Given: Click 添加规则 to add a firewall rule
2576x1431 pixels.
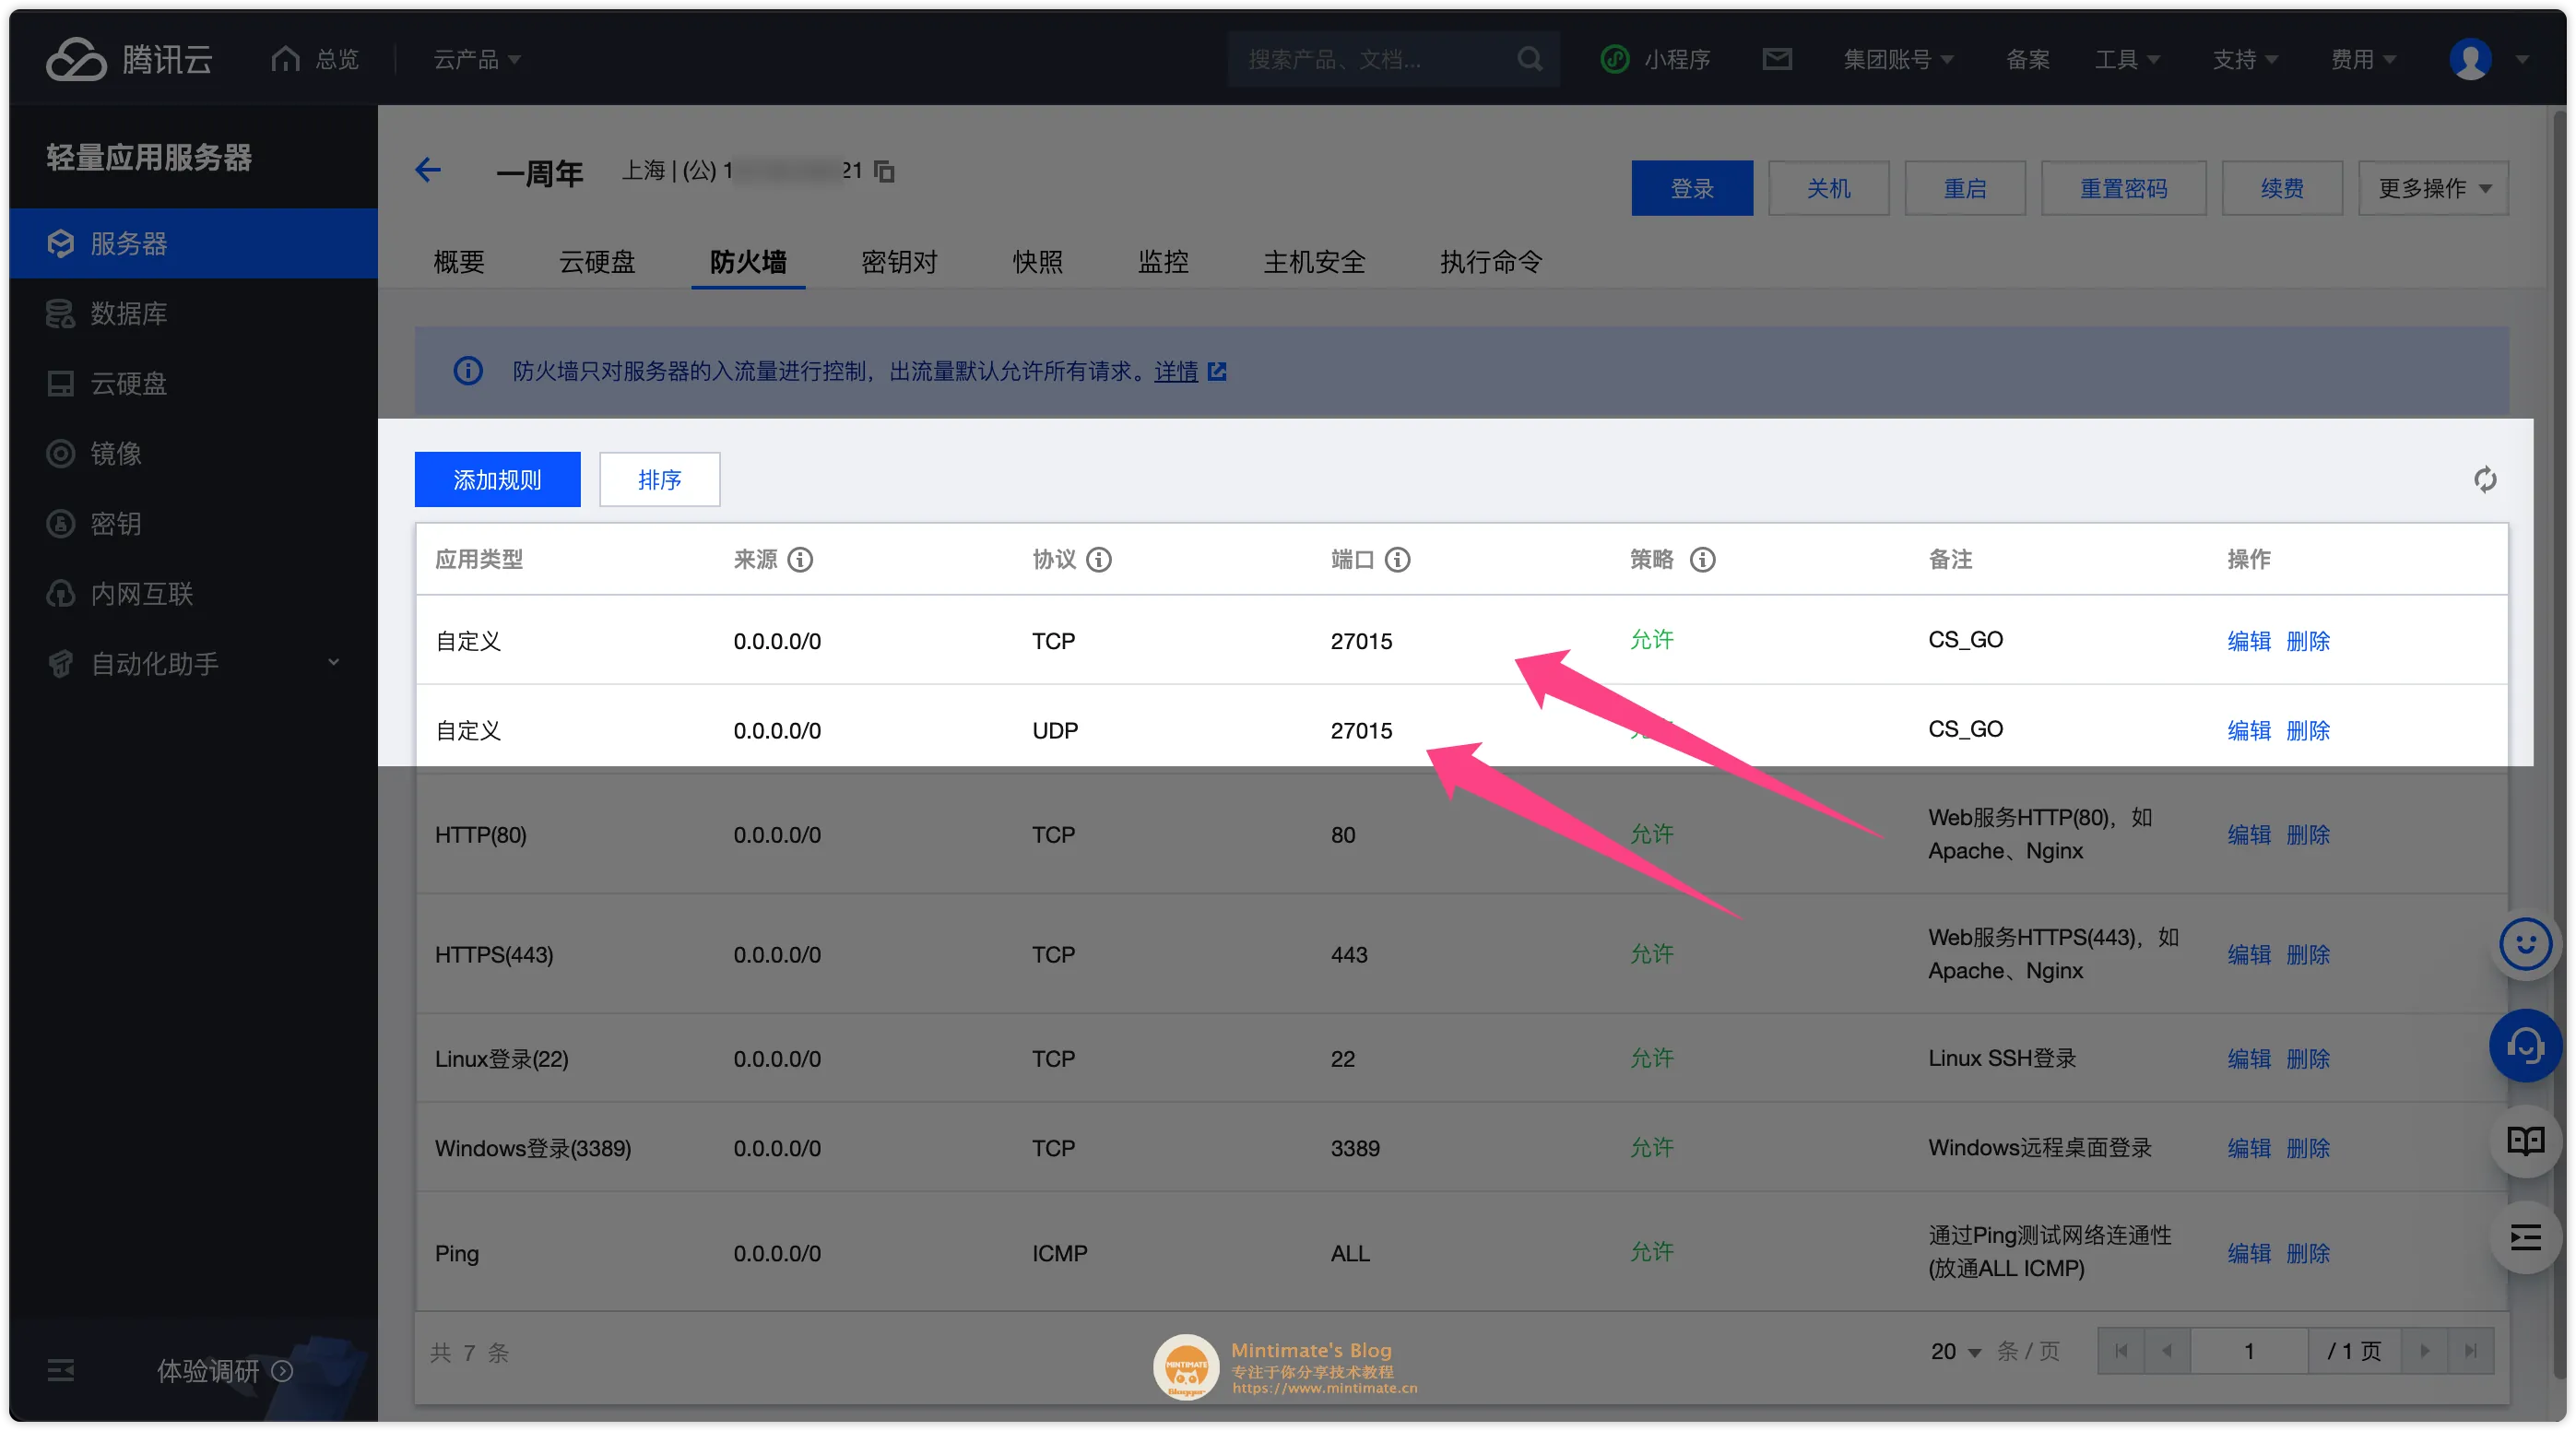Looking at the screenshot, I should (x=497, y=479).
